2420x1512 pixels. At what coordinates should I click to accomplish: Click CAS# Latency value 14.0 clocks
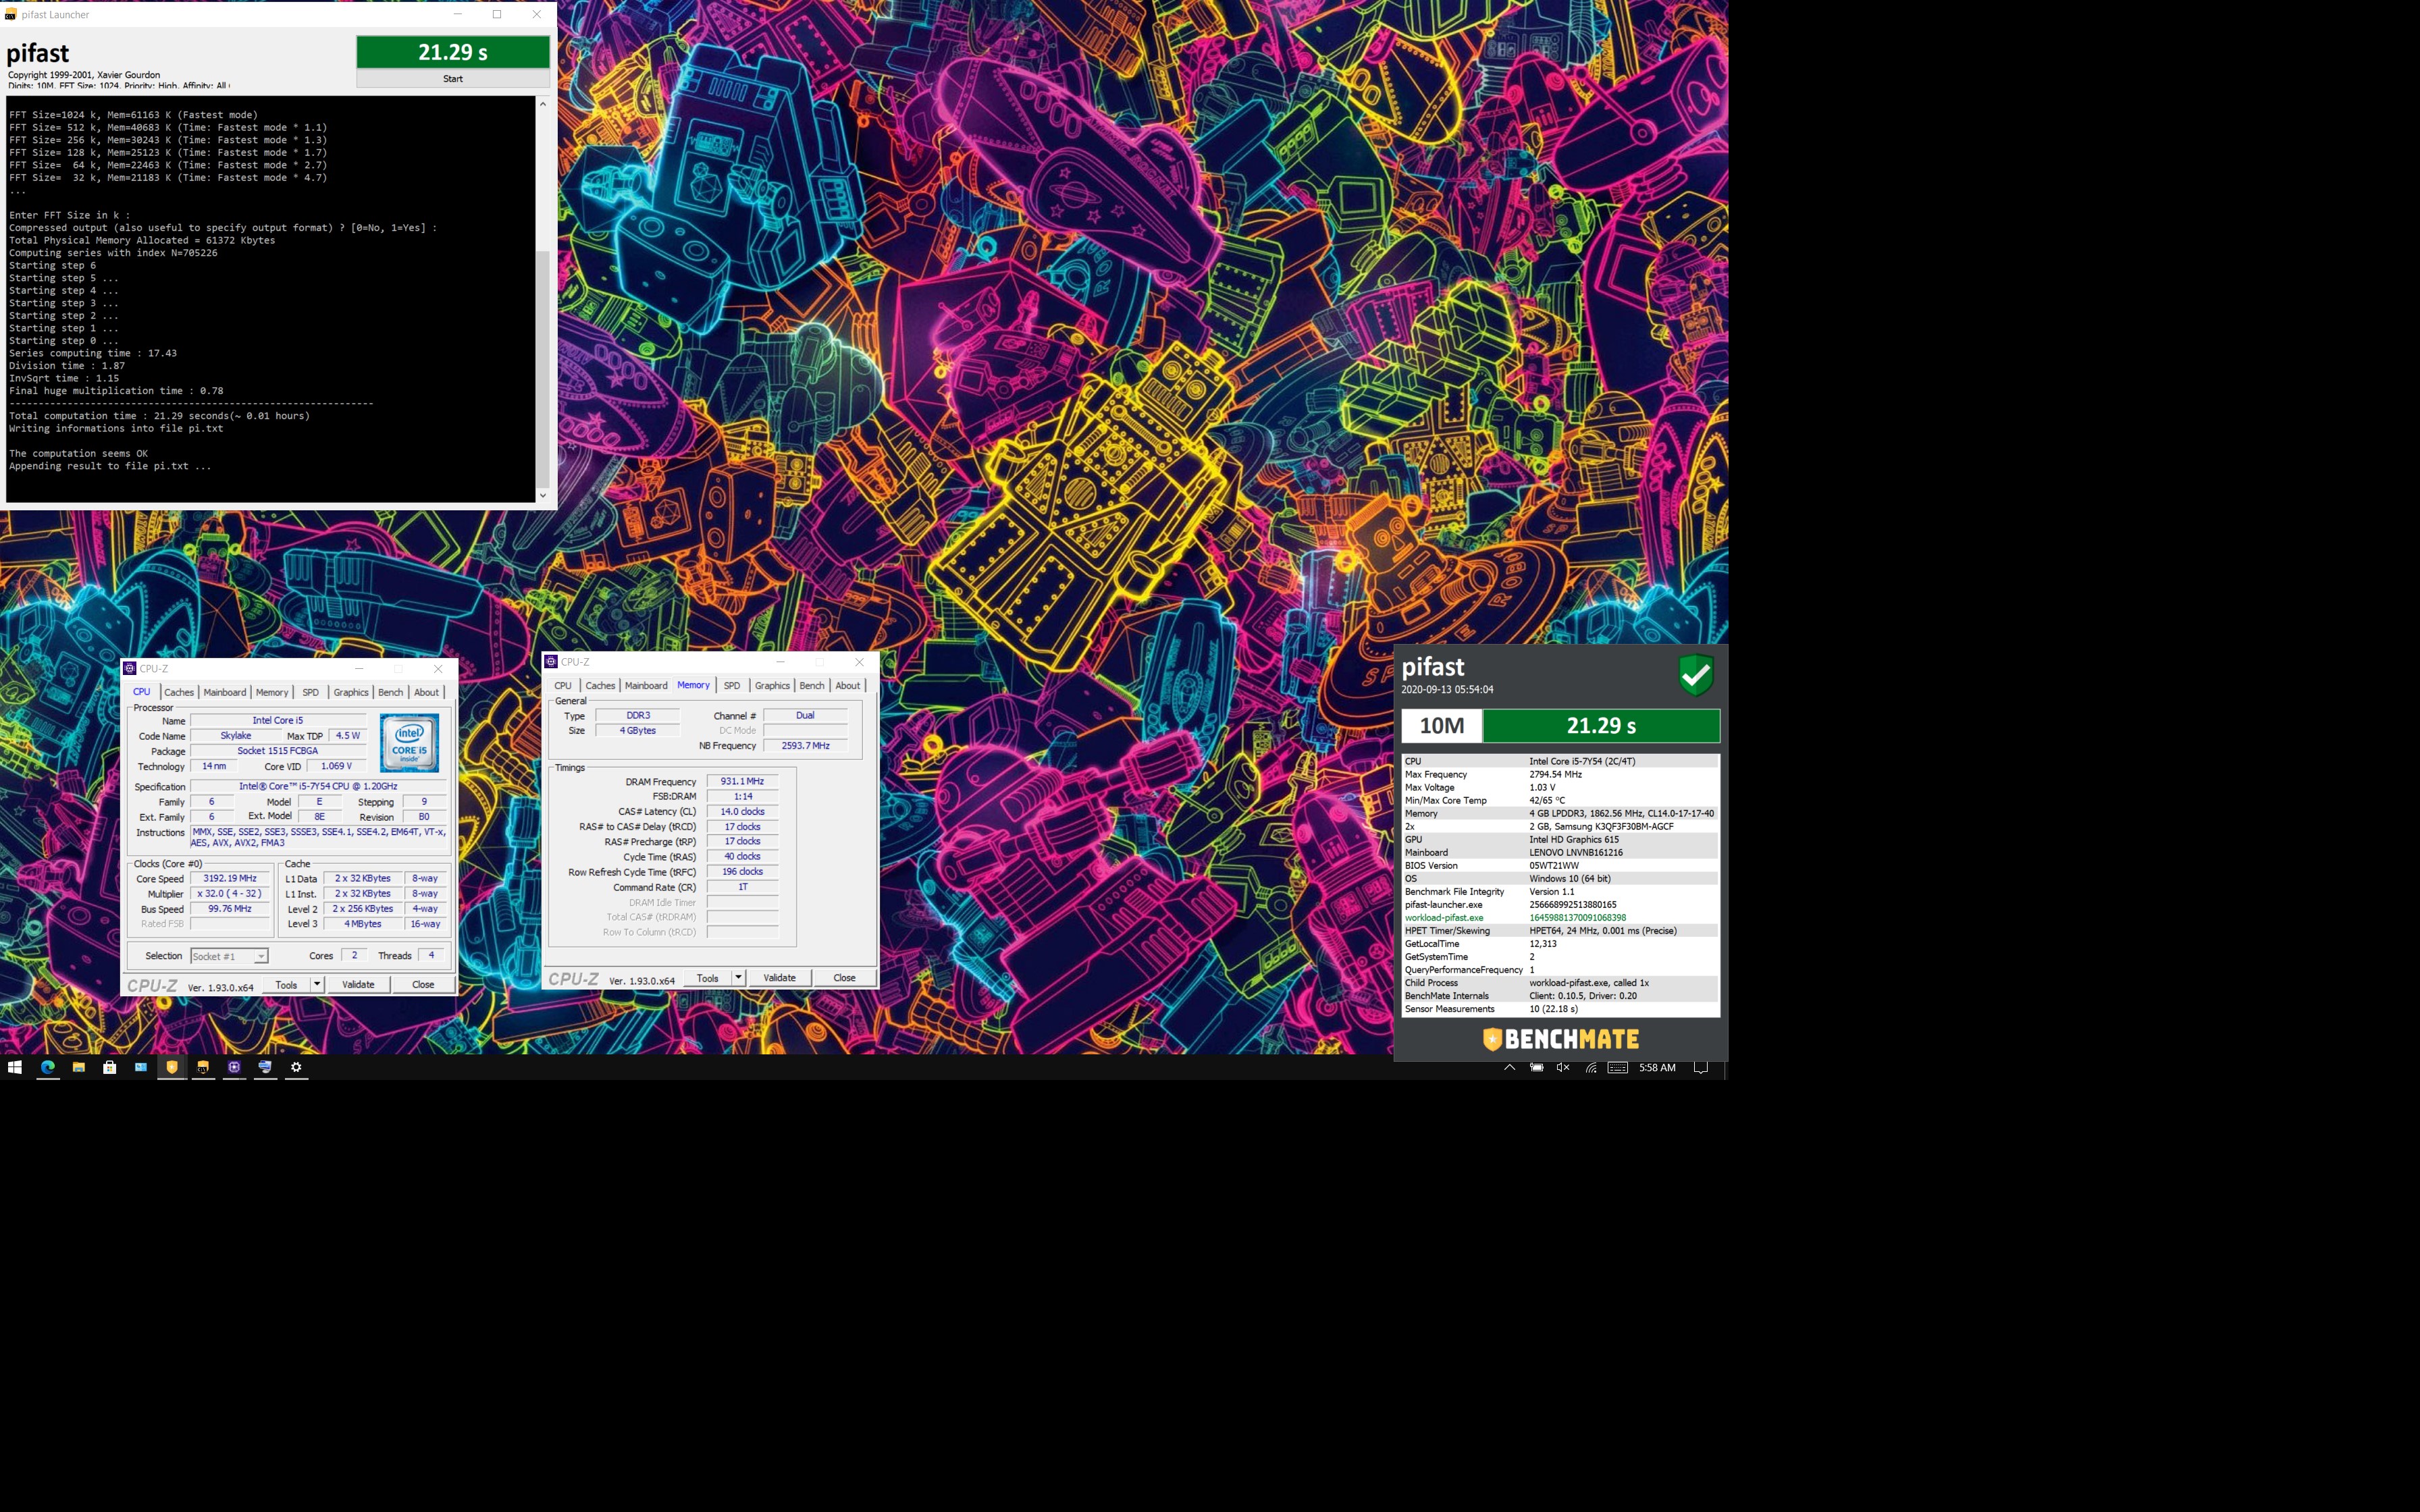[x=742, y=812]
